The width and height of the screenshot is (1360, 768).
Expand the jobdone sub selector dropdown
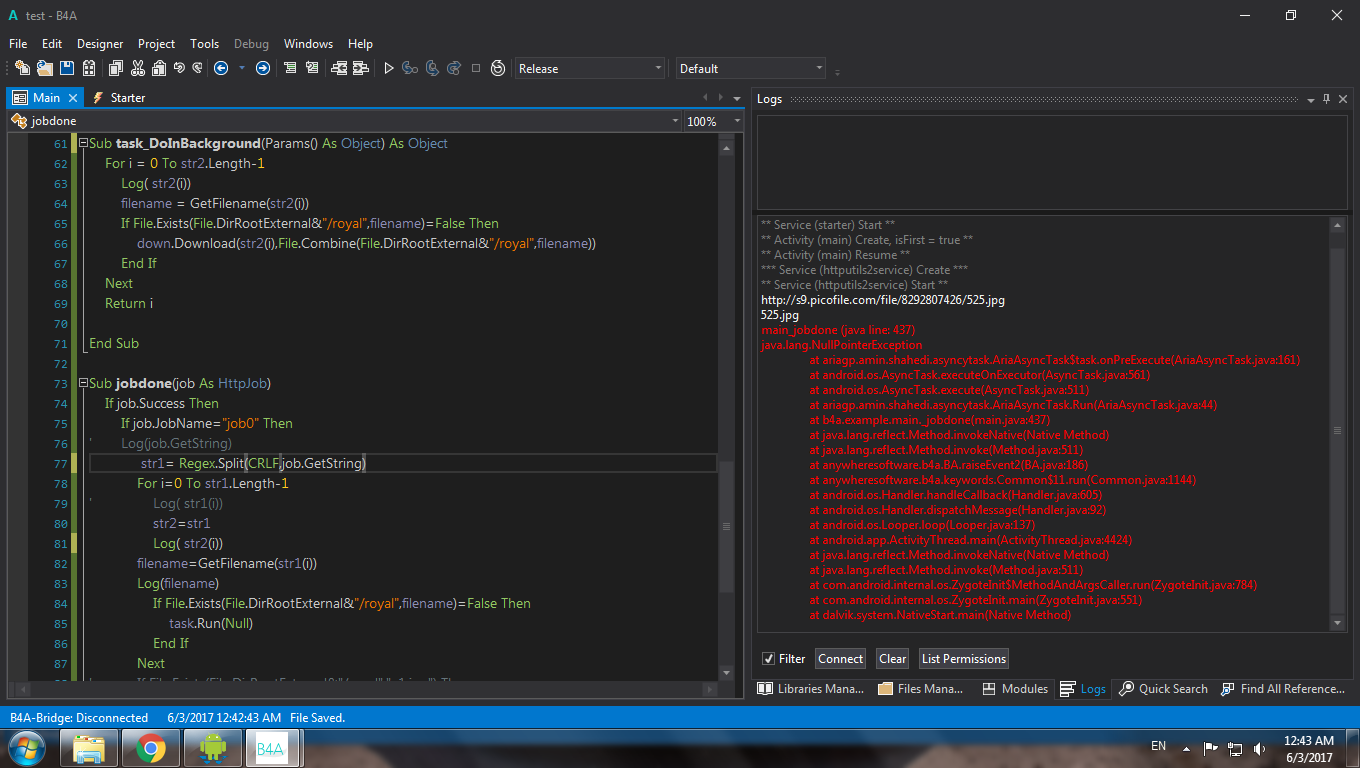(x=675, y=121)
